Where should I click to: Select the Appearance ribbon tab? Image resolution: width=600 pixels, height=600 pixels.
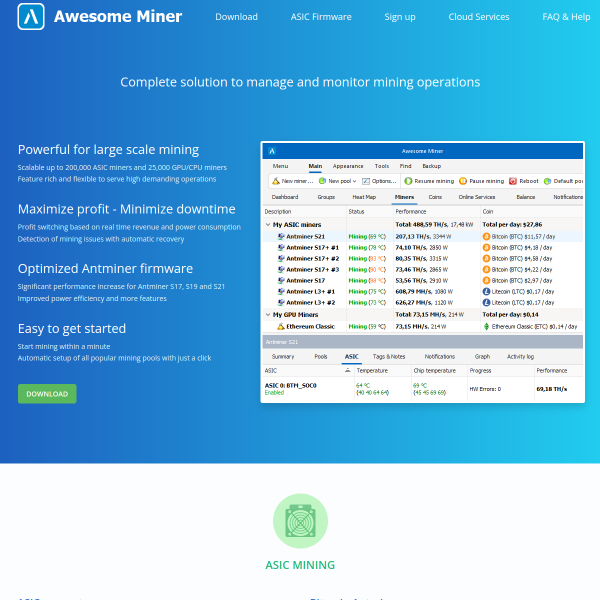[348, 166]
